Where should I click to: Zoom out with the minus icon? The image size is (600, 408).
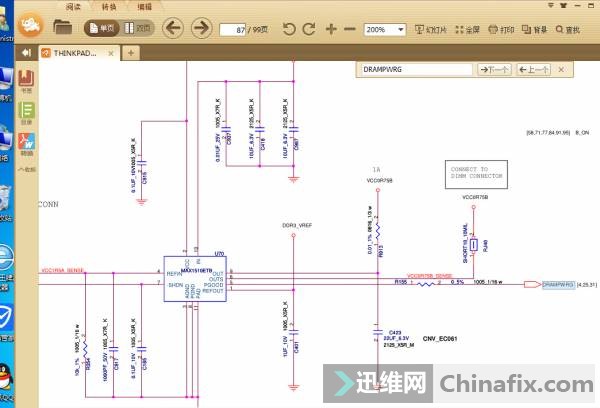click(x=349, y=29)
